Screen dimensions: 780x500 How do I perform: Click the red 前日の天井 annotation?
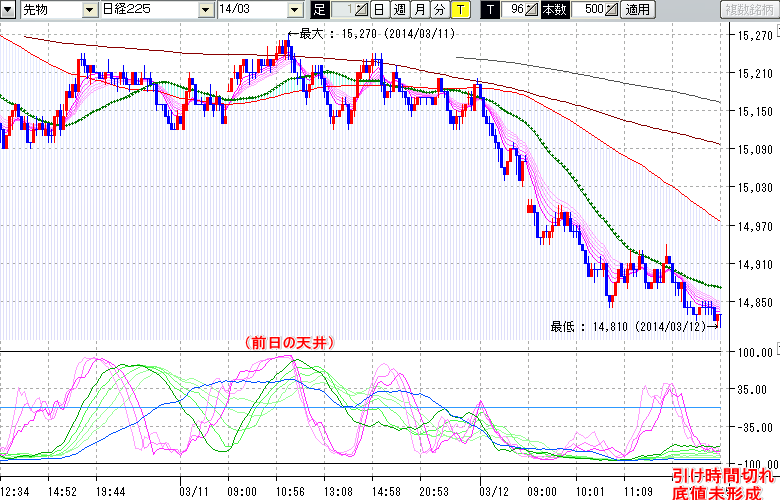288,341
